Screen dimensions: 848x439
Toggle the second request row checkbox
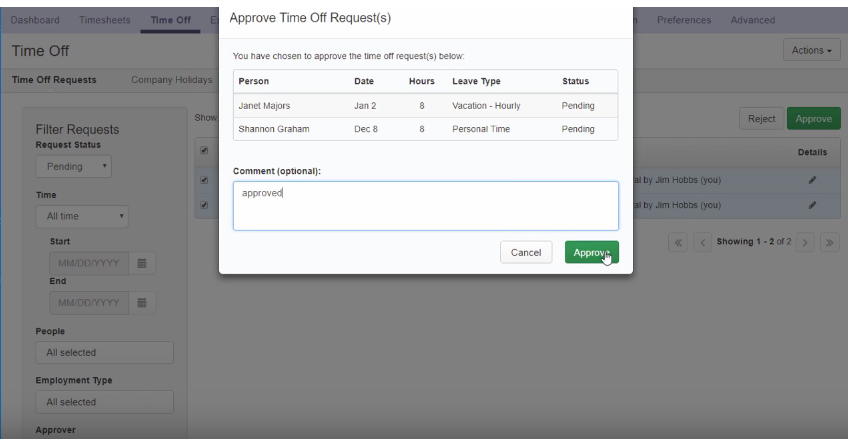point(205,205)
